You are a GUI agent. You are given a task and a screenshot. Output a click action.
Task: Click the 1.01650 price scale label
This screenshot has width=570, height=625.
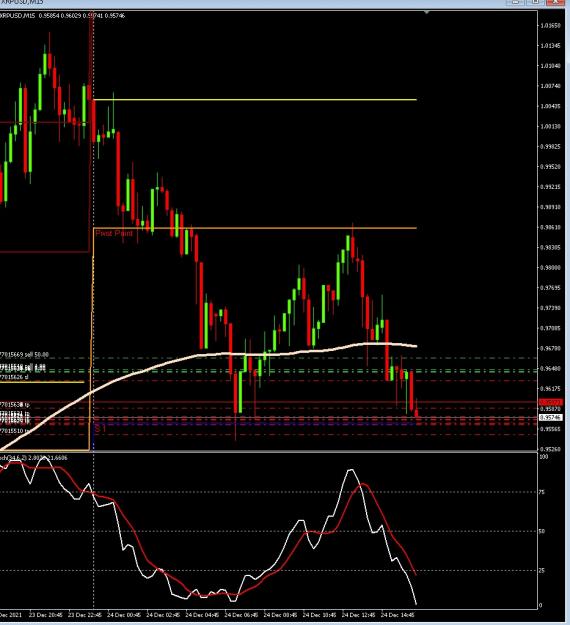tap(550, 25)
